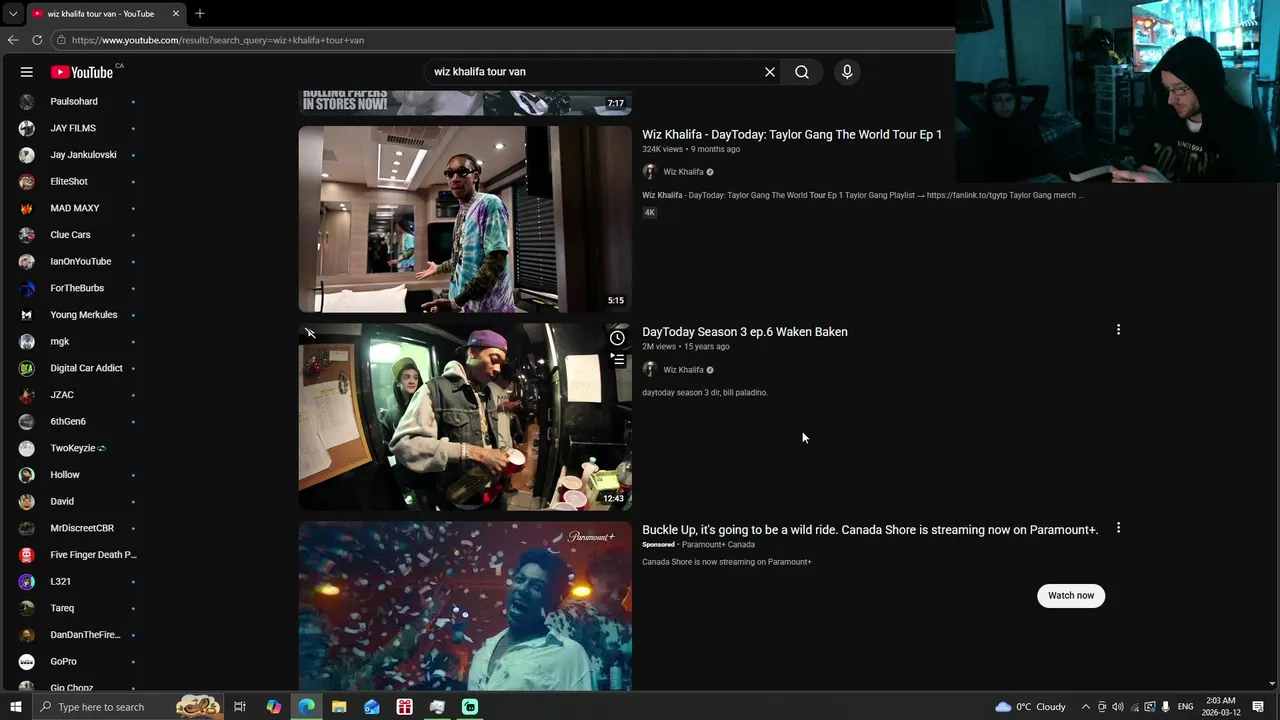
Task: Open more options for the Canada Shore ad
Action: click(1118, 528)
